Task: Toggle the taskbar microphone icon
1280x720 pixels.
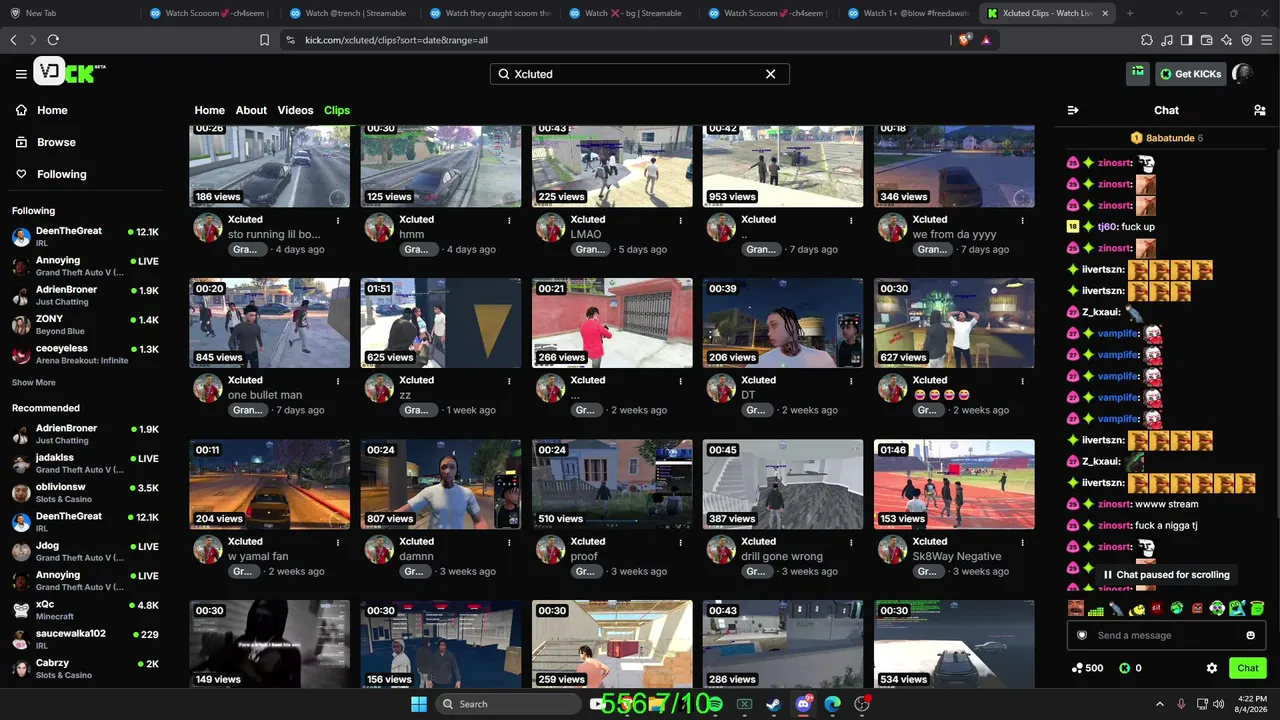Action: tap(1181, 704)
